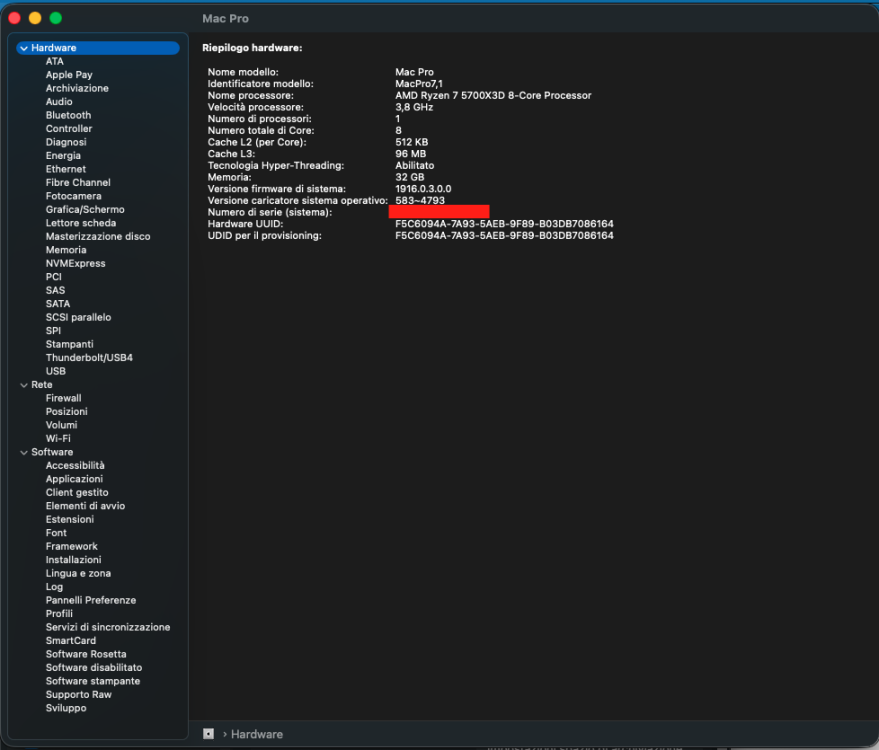The image size is (879, 750).
Task: Click the firmware version 1916.0.3.0.0
Action: 423,189
